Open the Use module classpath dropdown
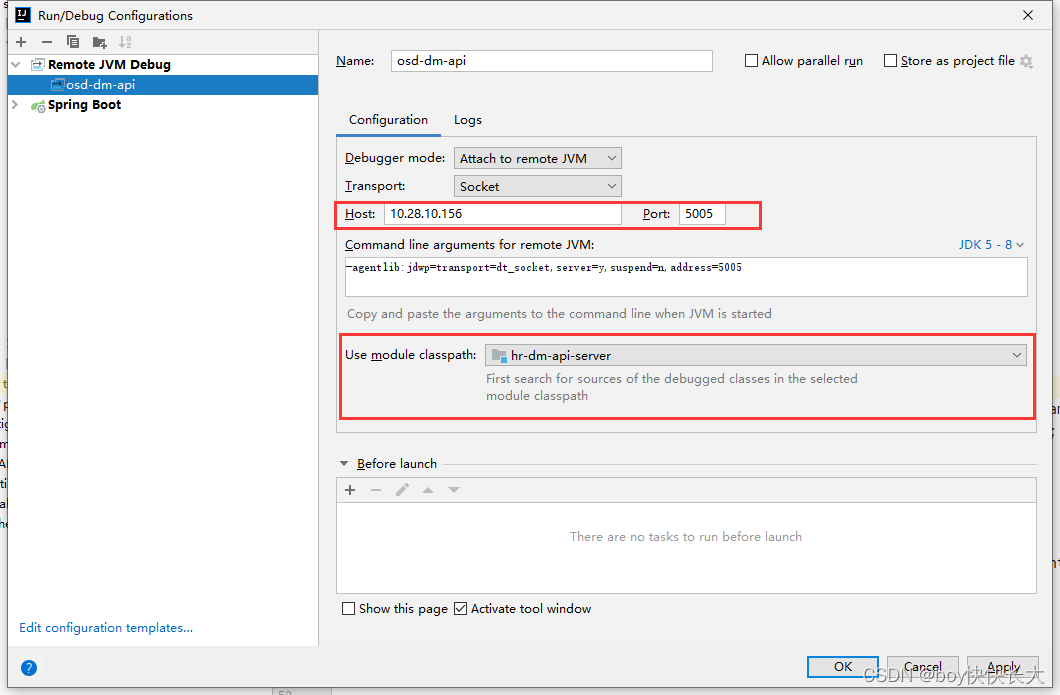Screen dimensions: 1060x695 (x=756, y=355)
